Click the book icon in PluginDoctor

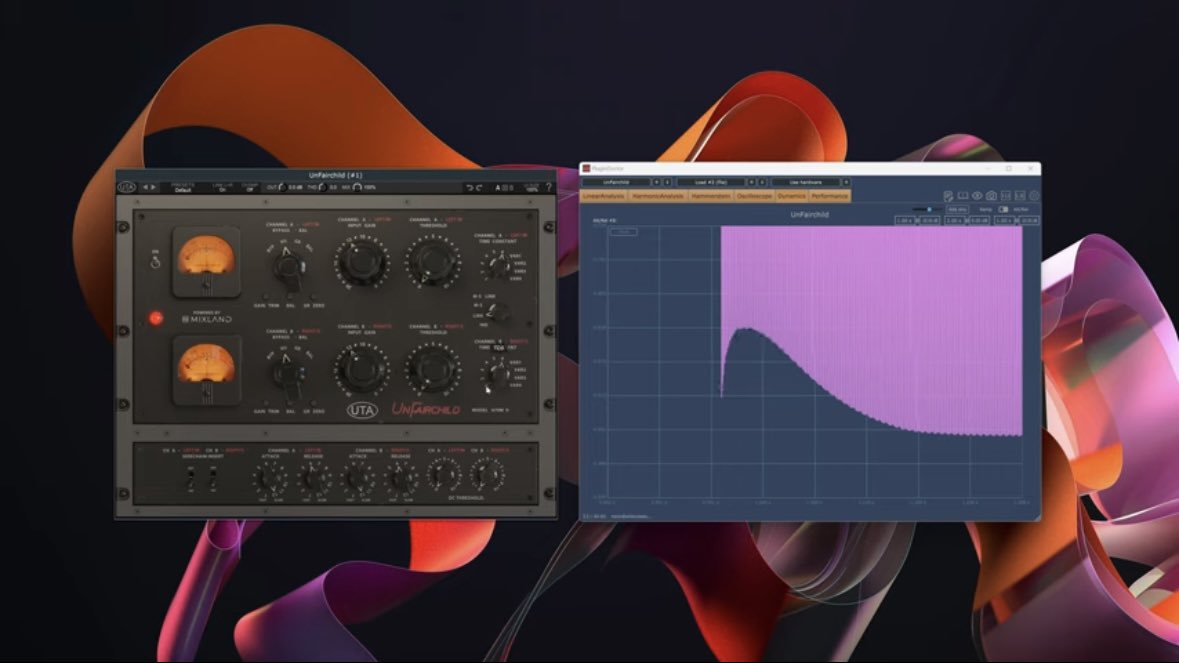pyautogui.click(x=962, y=196)
